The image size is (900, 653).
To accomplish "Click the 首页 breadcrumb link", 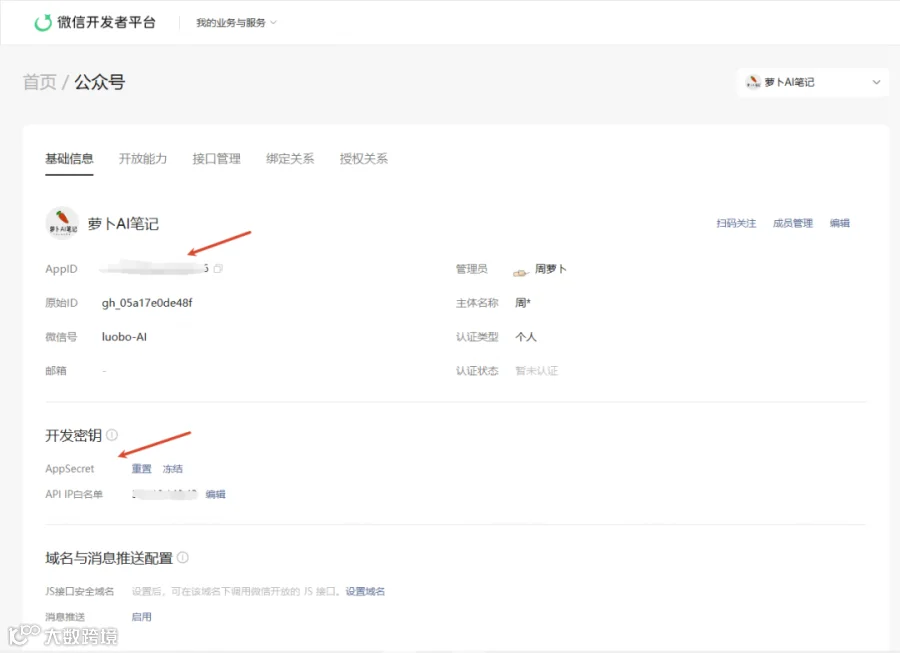I will point(40,82).
